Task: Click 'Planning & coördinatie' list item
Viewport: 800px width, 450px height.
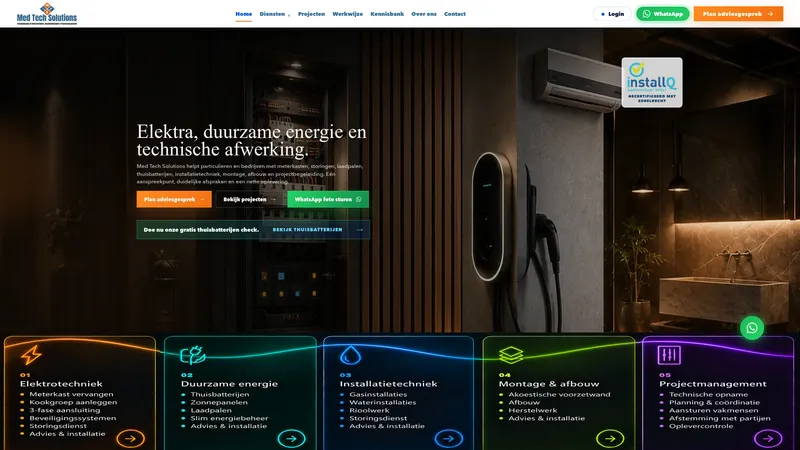Action: click(x=714, y=402)
